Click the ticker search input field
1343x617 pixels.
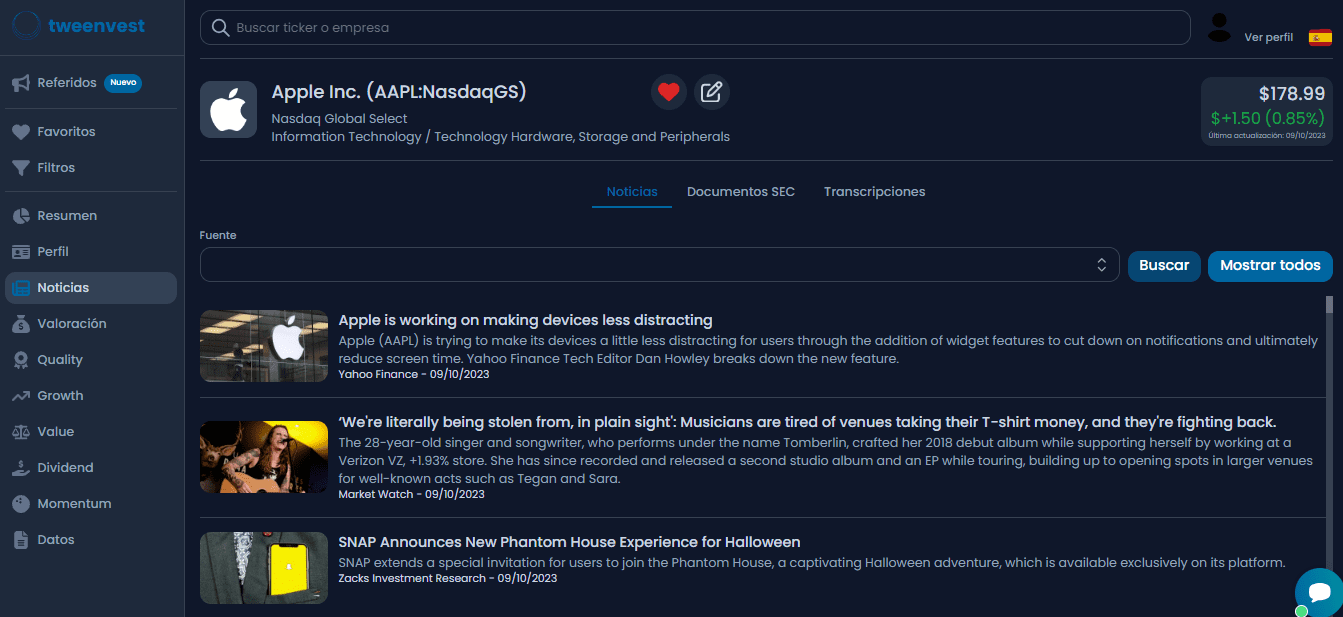(695, 28)
